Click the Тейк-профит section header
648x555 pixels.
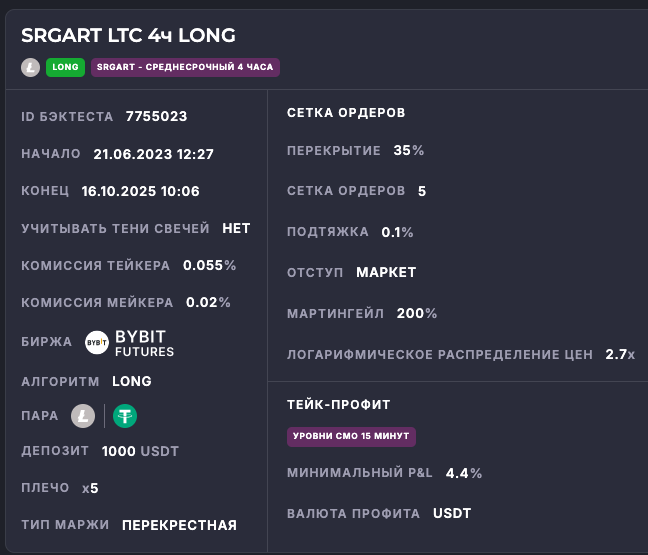pos(338,404)
